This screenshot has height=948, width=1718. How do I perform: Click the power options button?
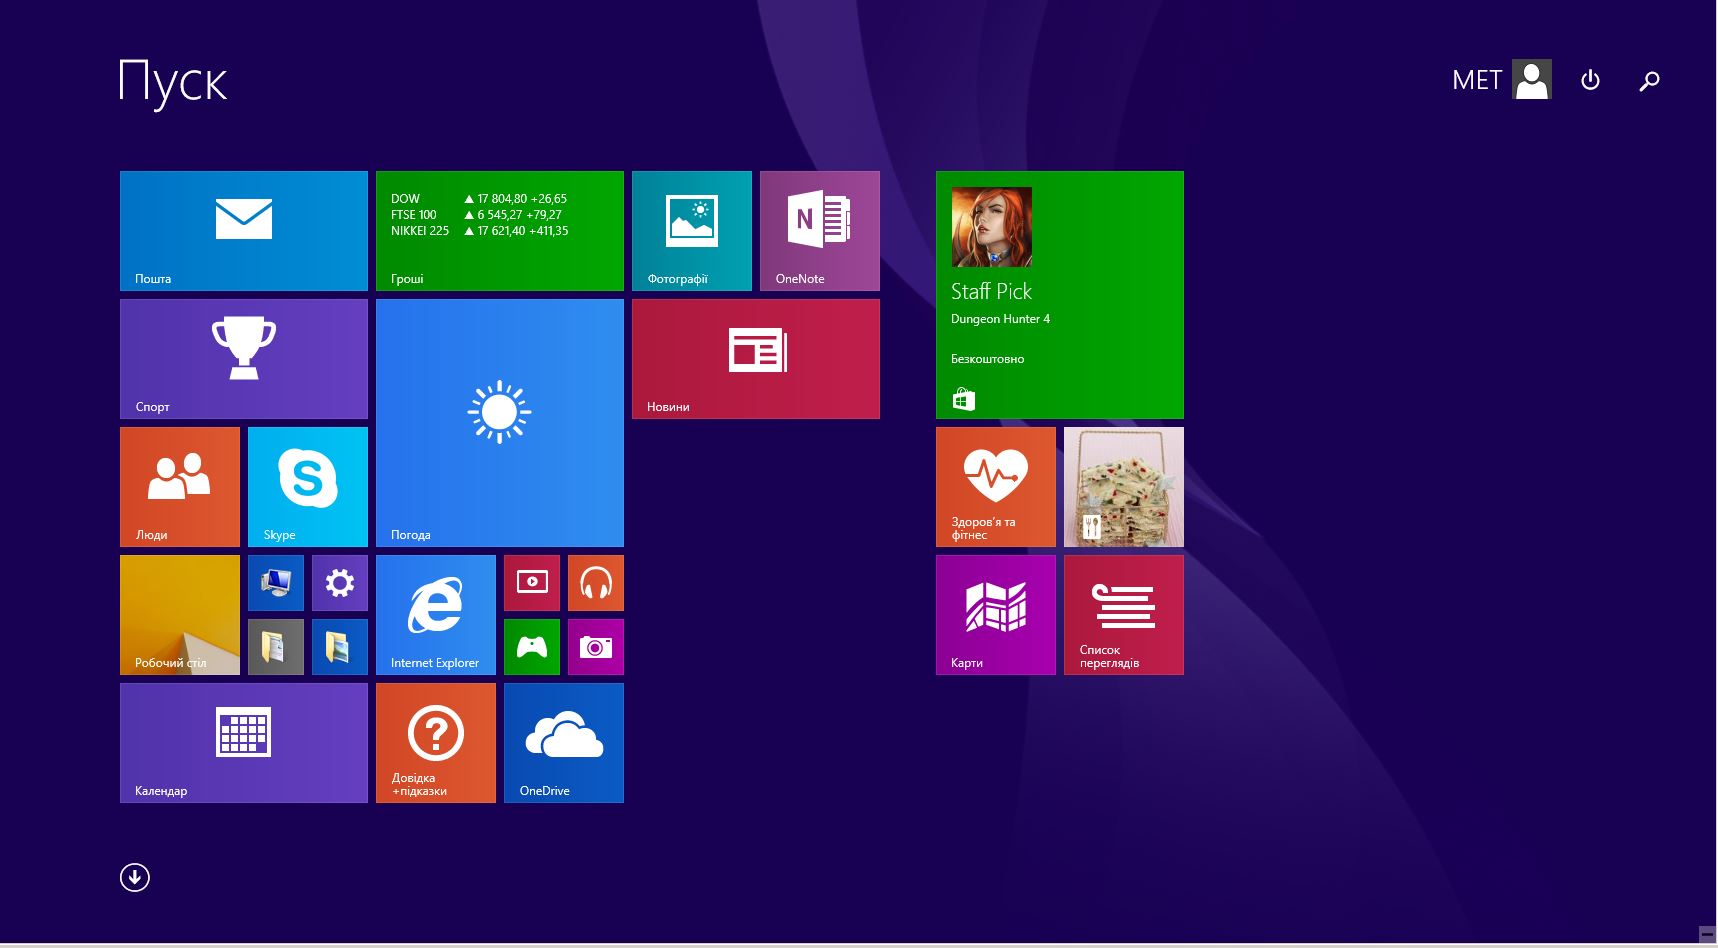[1590, 80]
